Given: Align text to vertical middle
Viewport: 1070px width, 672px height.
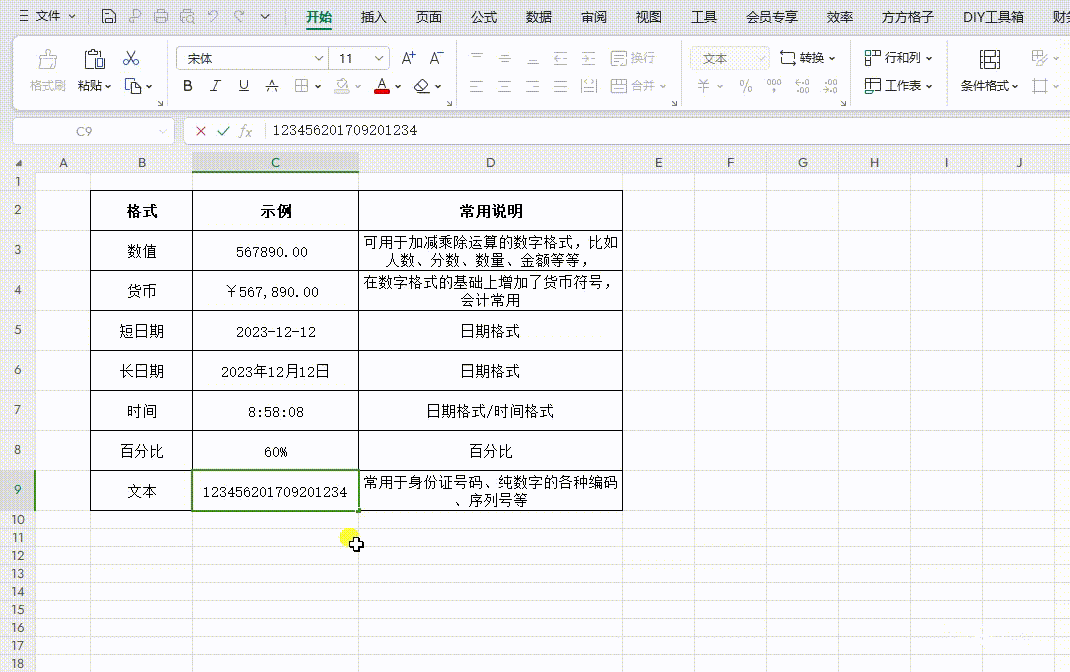Looking at the screenshot, I should (x=505, y=59).
